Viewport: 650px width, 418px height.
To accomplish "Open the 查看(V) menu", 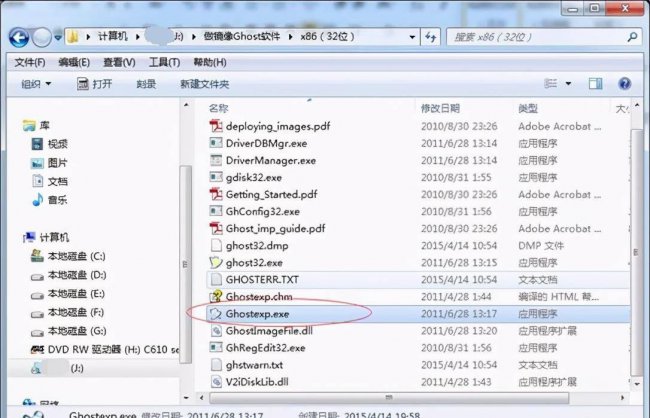I will (119, 63).
